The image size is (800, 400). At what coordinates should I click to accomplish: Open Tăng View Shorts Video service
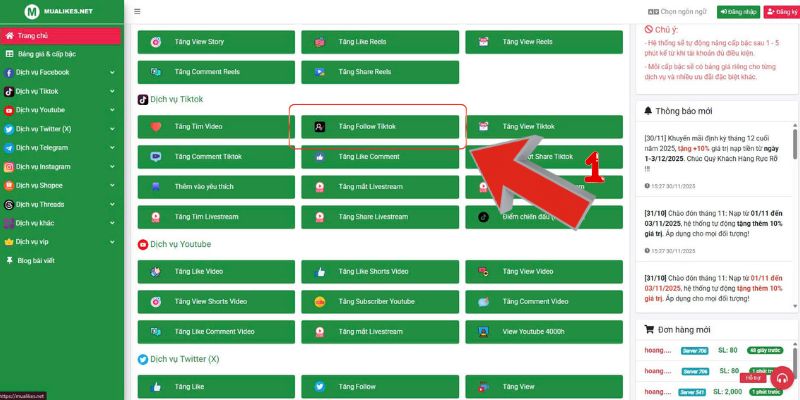coord(216,302)
